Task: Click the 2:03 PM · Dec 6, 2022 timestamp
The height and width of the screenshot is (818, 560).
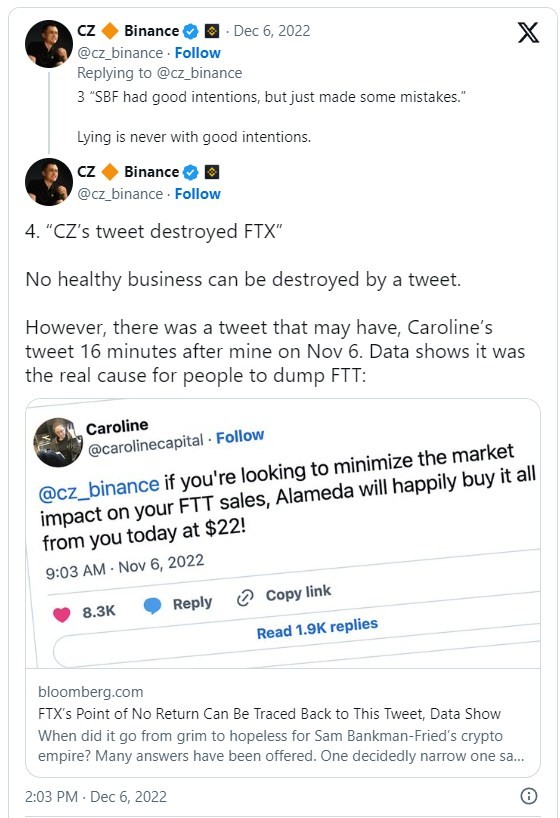Action: pos(96,797)
